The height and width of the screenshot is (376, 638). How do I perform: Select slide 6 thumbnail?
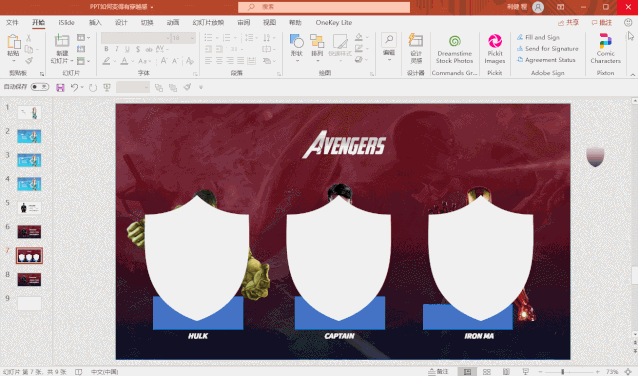click(29, 232)
